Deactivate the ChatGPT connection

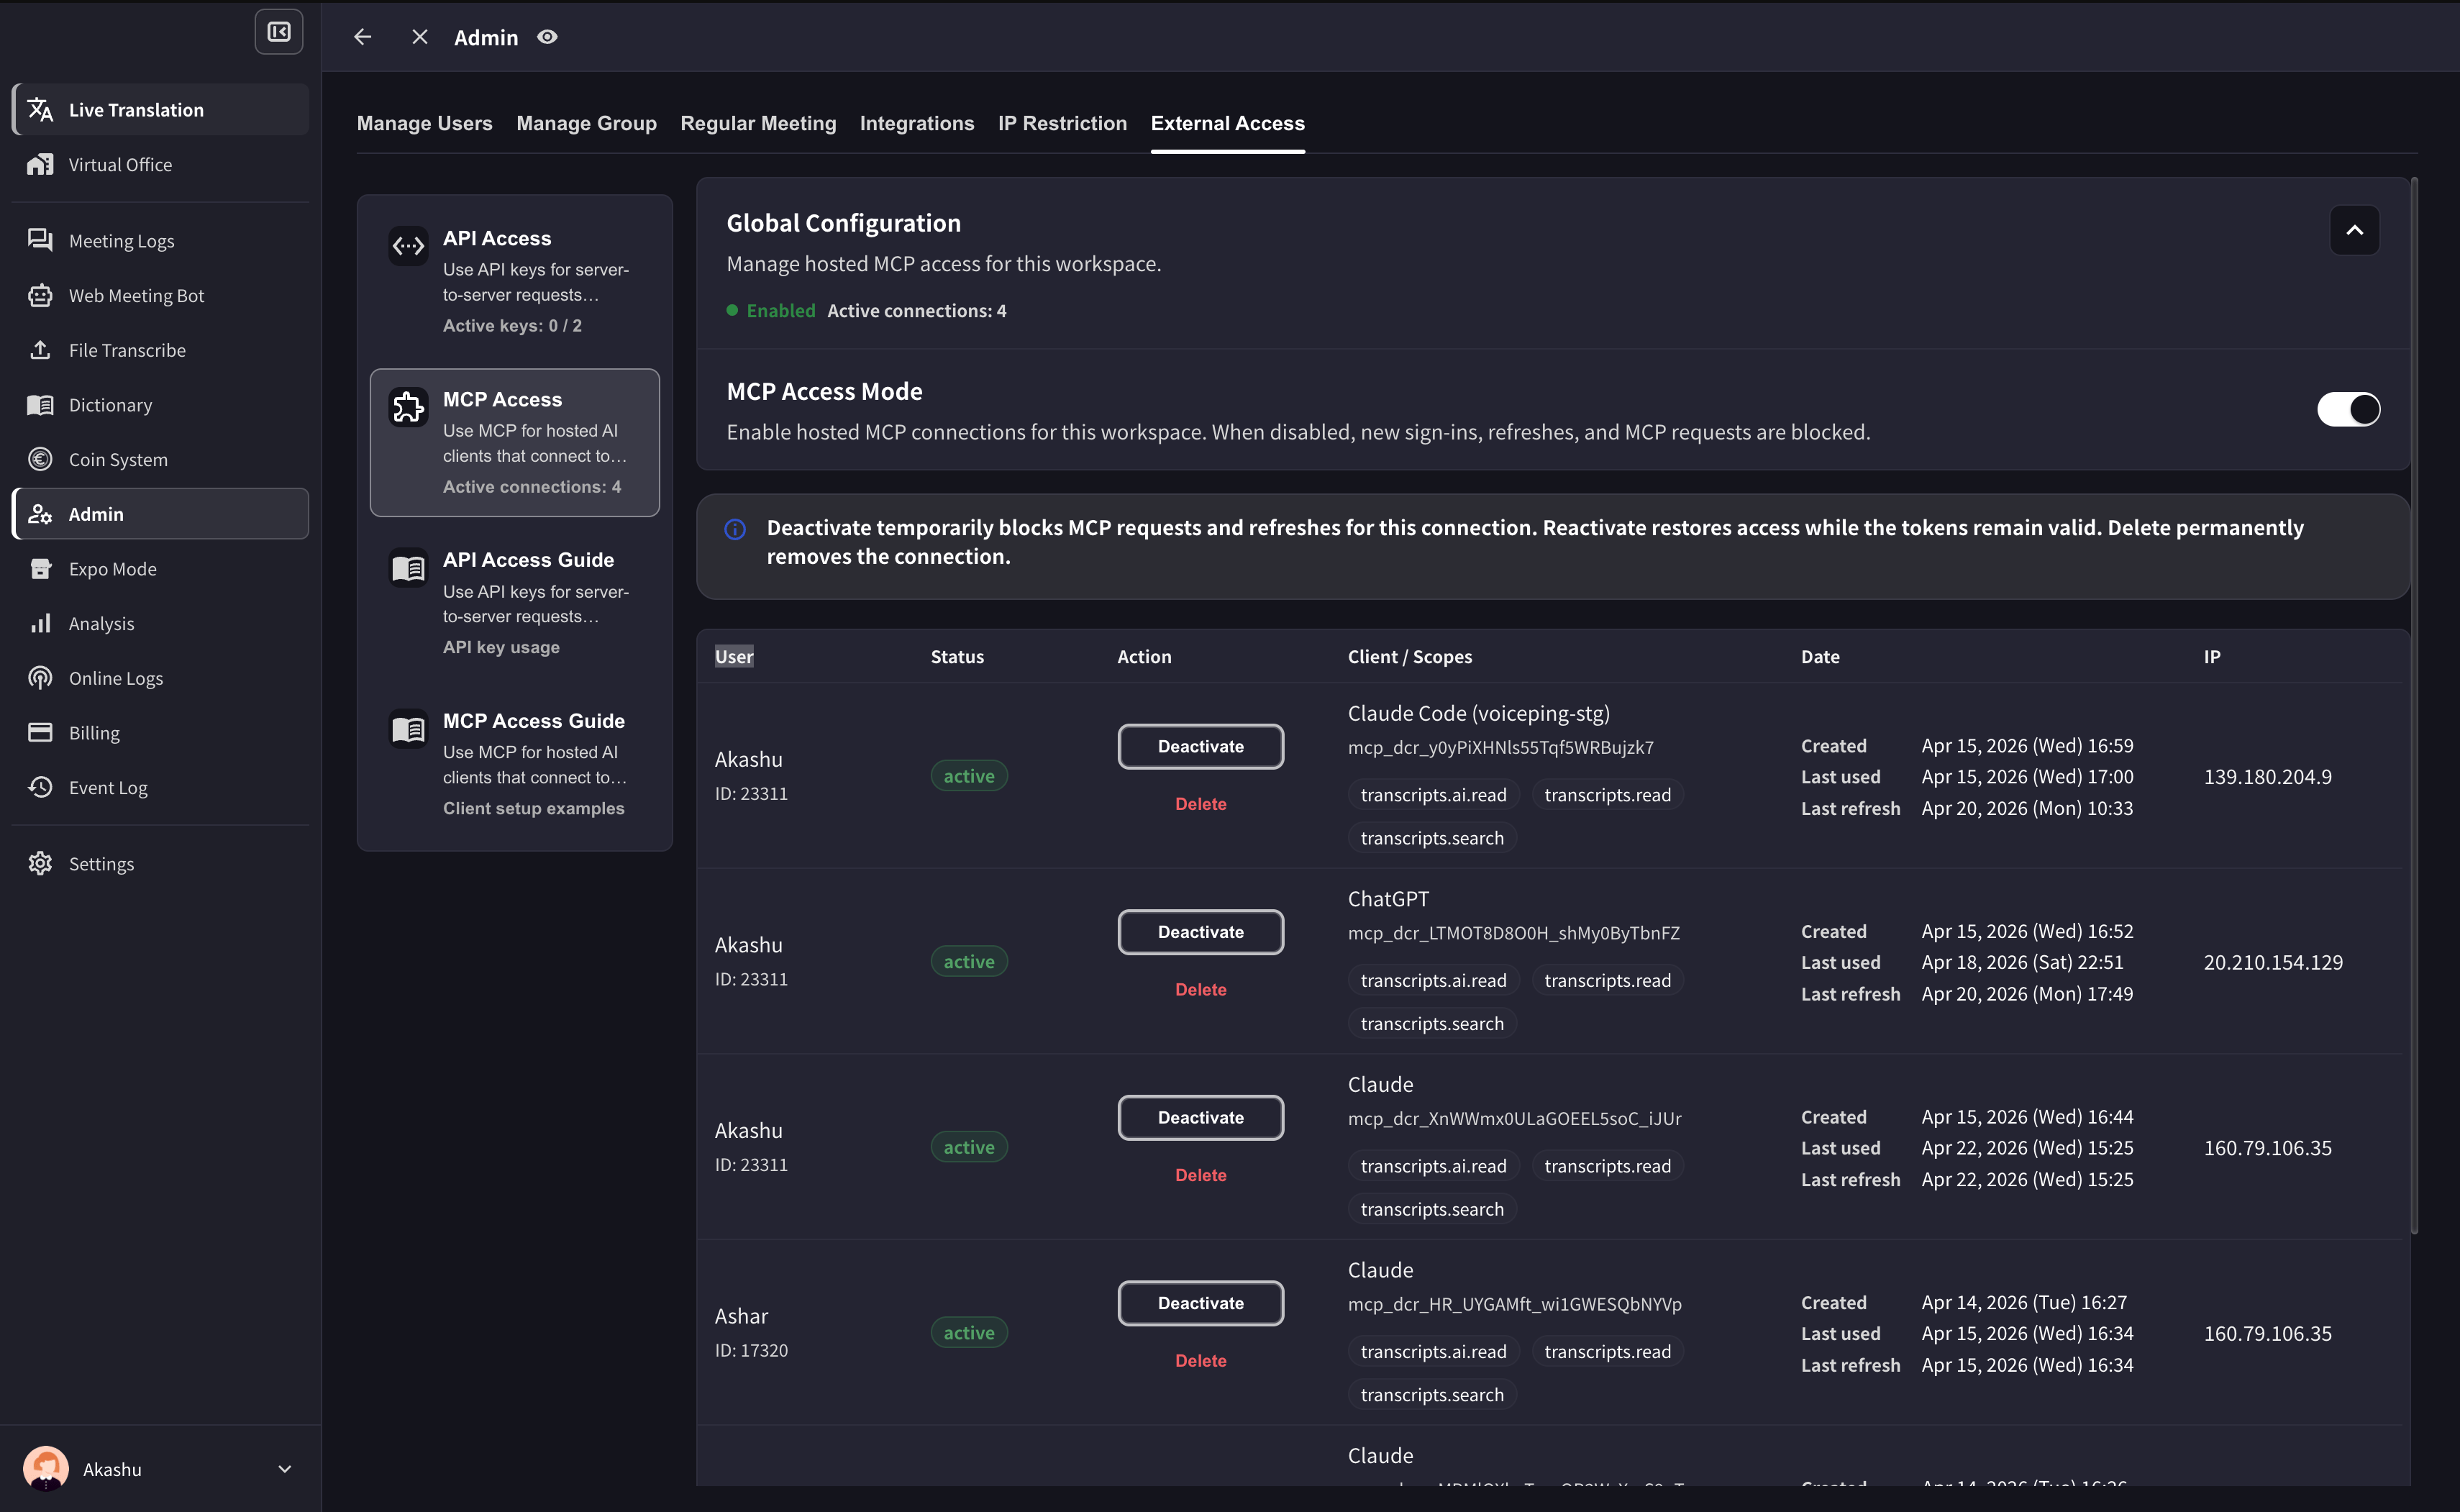(1201, 932)
